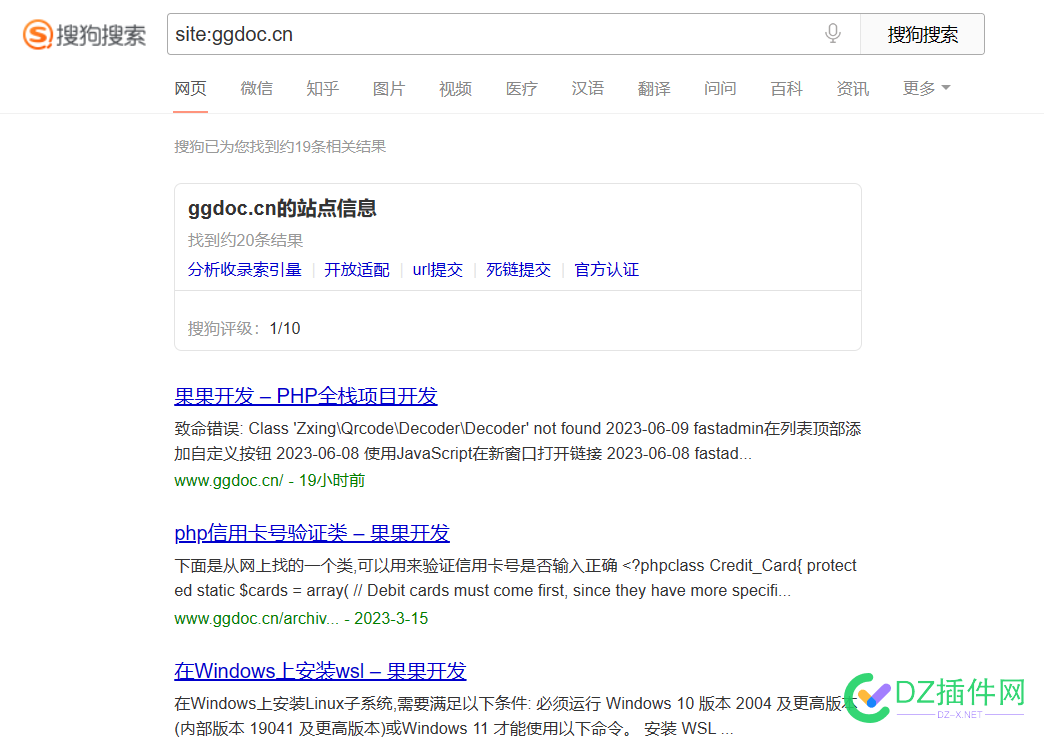Switch to the 图片 tab
This screenshot has width=1044, height=738.
pos(389,89)
